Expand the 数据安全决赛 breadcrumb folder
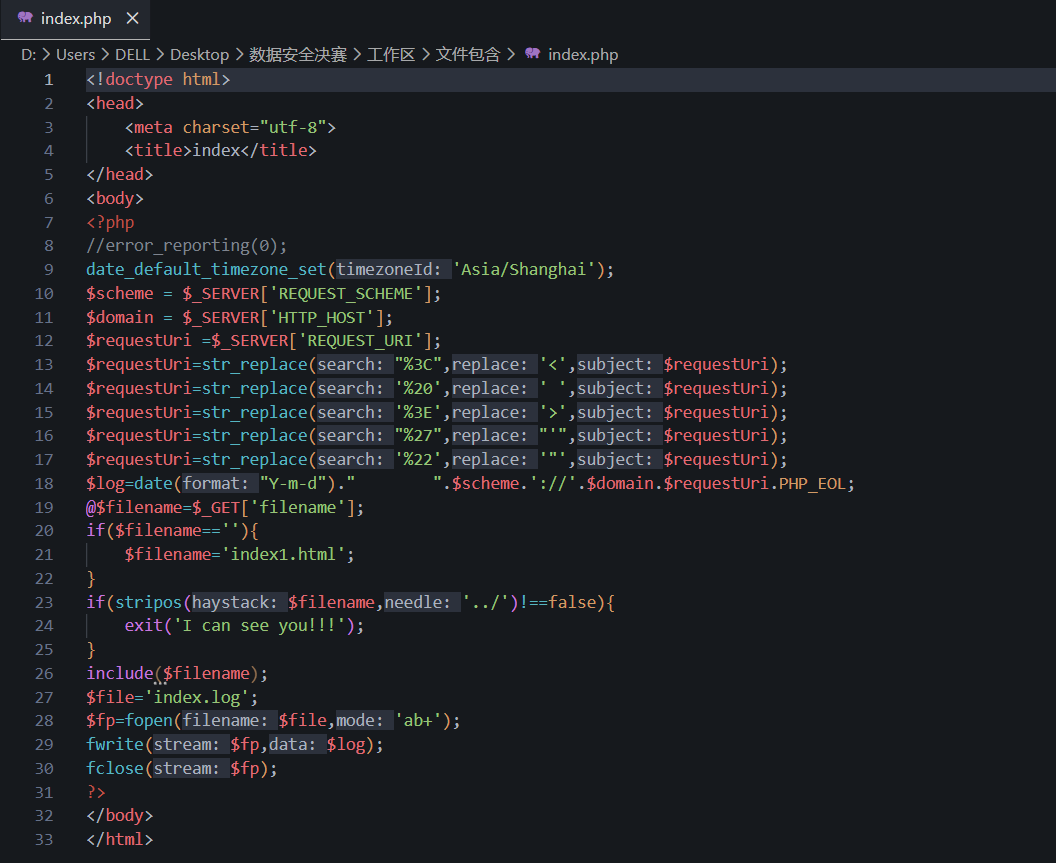Image resolution: width=1056 pixels, height=863 pixels. point(297,54)
